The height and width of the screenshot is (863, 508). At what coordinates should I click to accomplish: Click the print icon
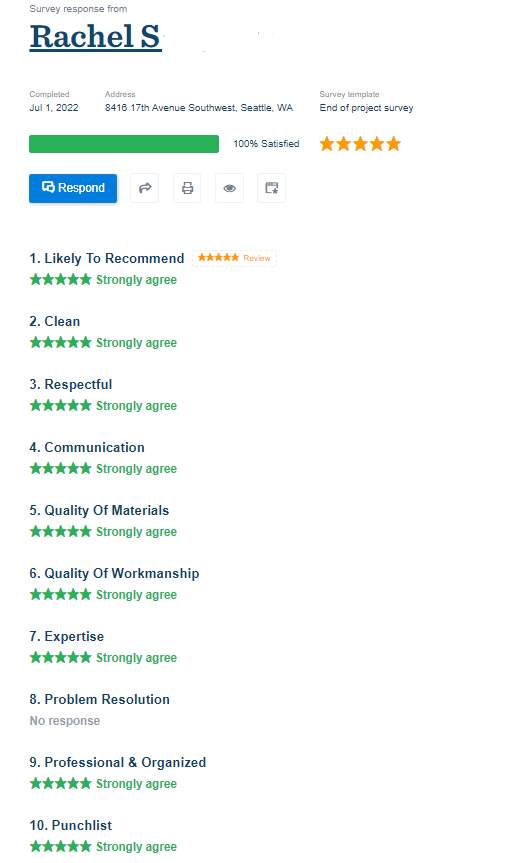[x=187, y=188]
